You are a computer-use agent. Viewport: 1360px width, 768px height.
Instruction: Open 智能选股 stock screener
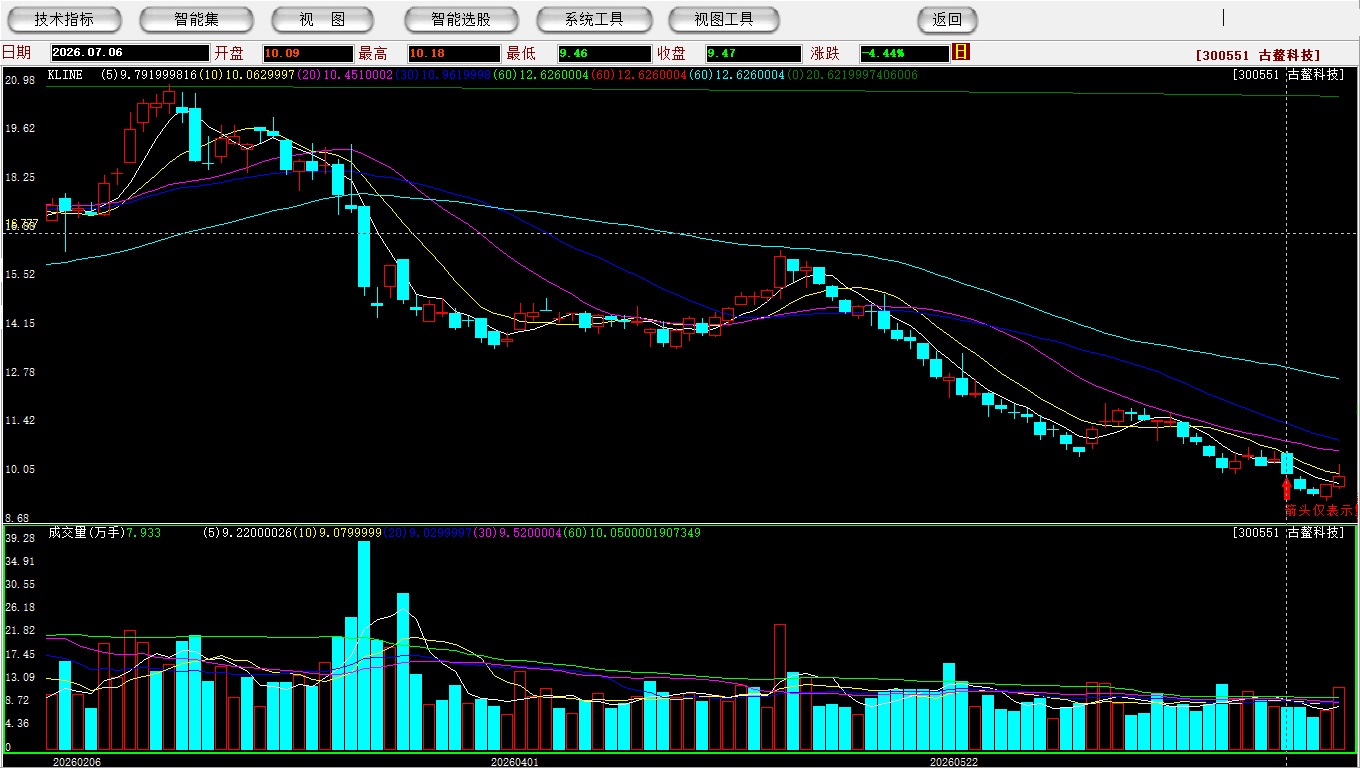[461, 20]
